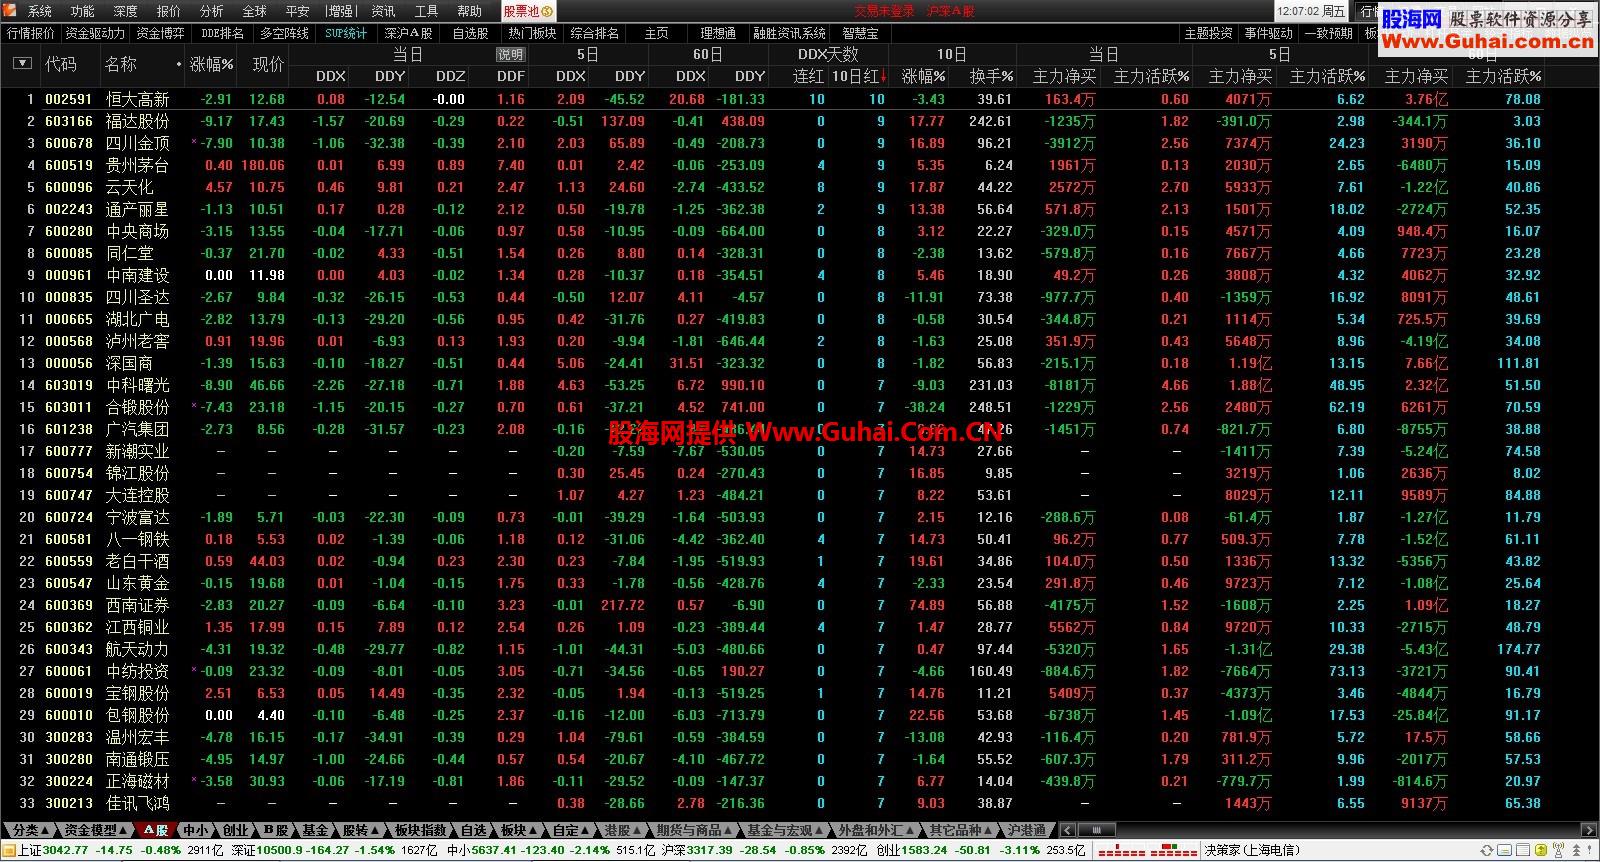Expand the 外盘和外汇 bottom tab menu
The height and width of the screenshot is (862, 1600).
coord(876,830)
